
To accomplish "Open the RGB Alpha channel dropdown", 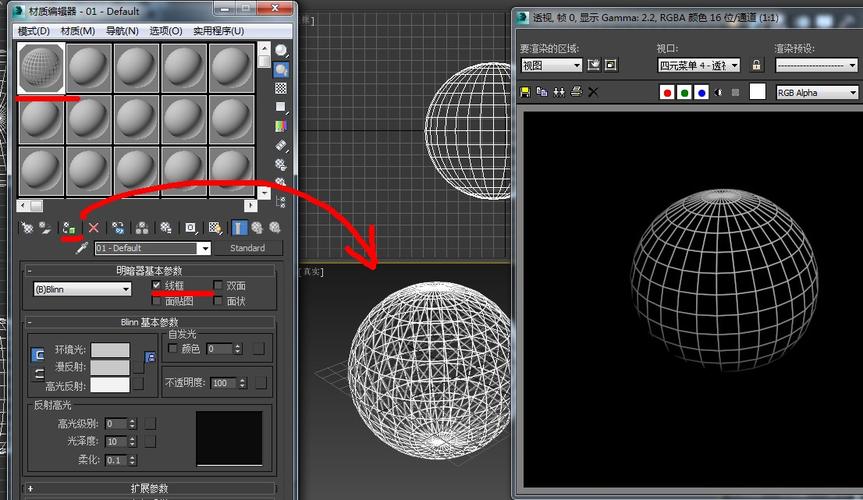I will point(817,93).
